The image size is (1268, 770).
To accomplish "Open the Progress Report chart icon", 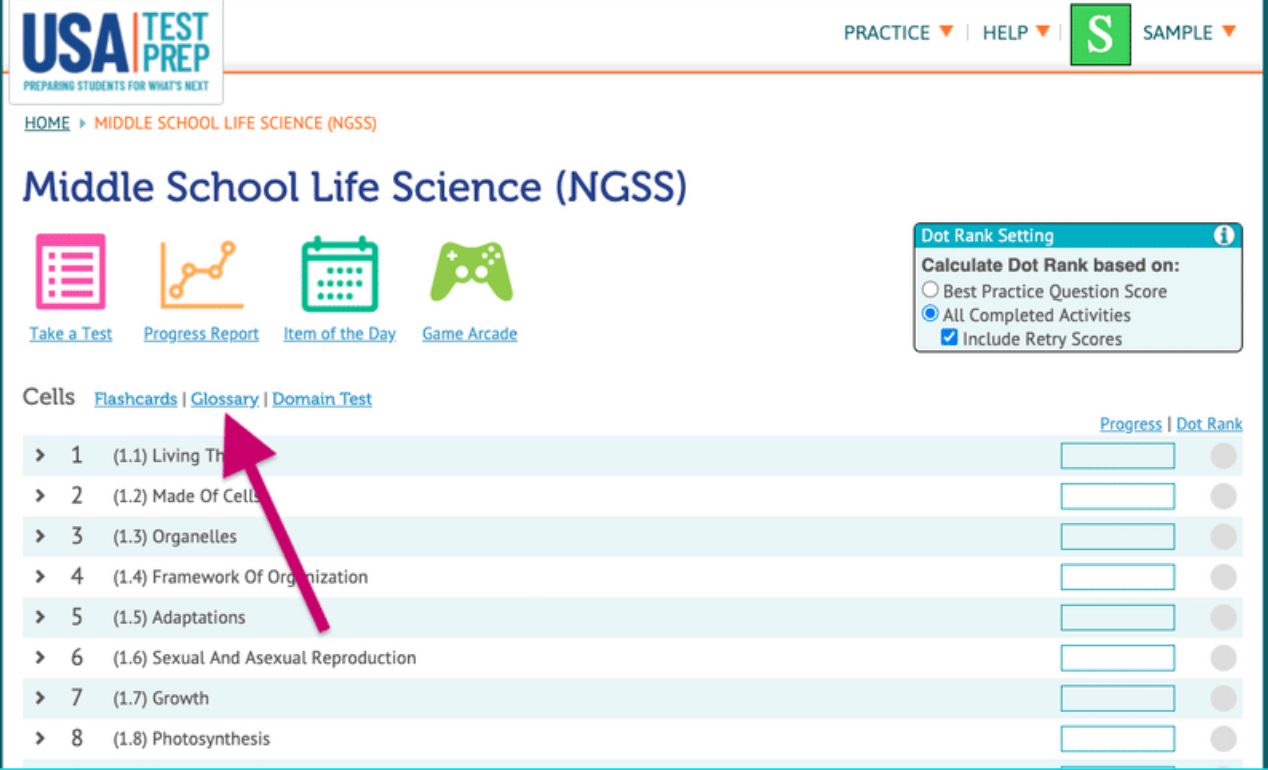I will click(x=201, y=273).
